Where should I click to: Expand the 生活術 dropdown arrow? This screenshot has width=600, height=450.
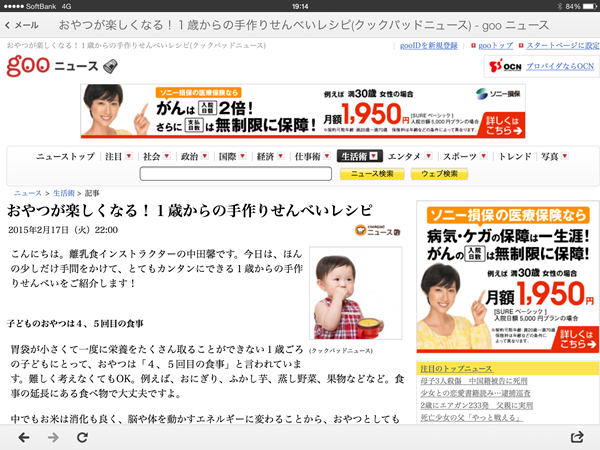[x=374, y=156]
